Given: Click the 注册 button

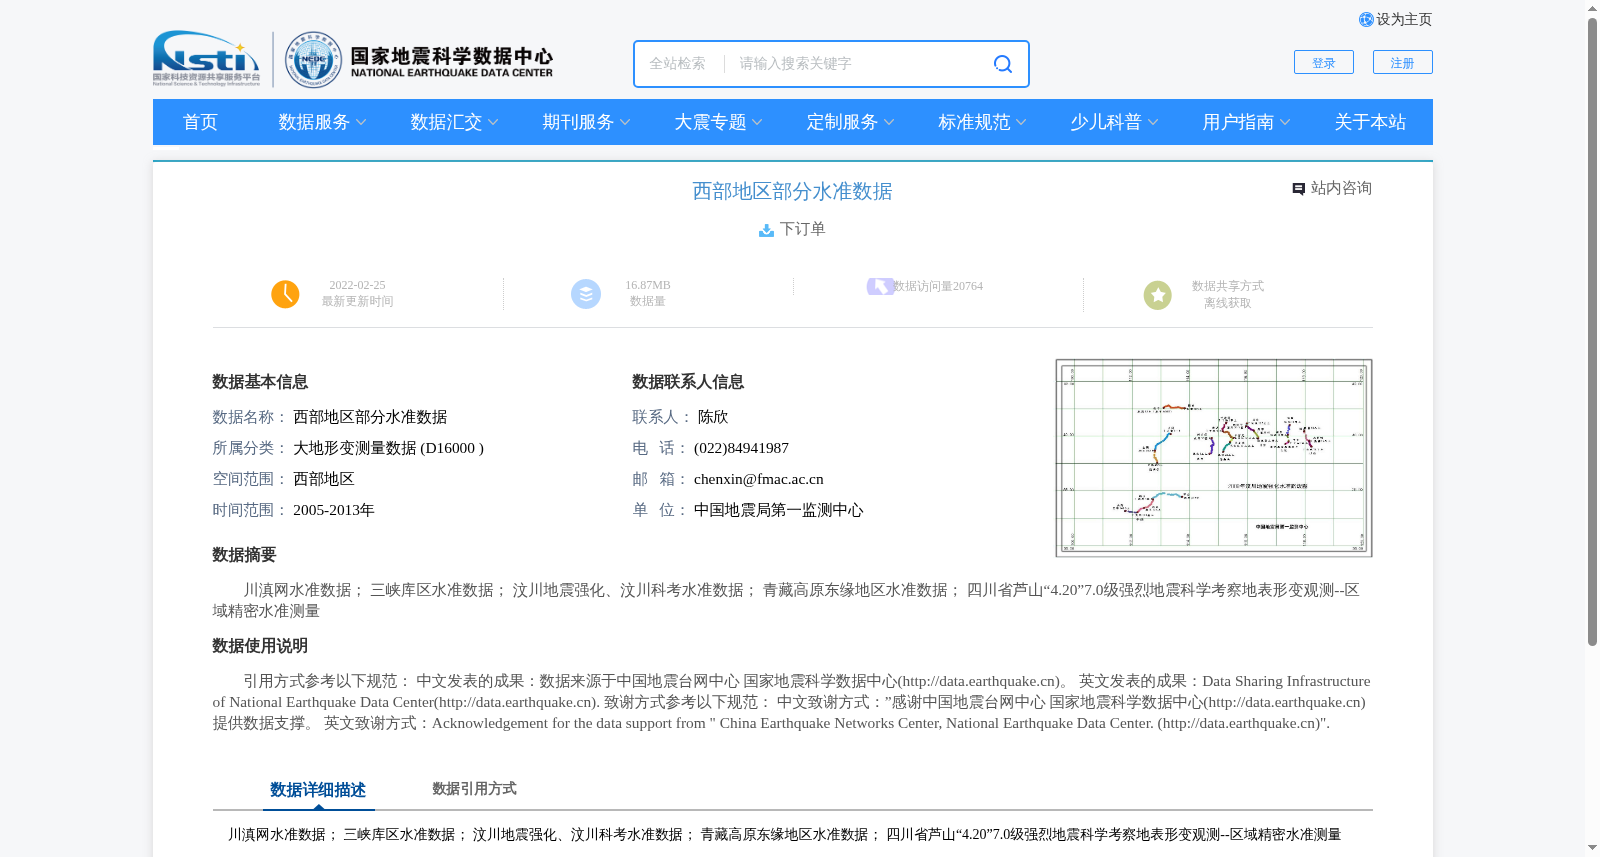Looking at the screenshot, I should (1403, 62).
